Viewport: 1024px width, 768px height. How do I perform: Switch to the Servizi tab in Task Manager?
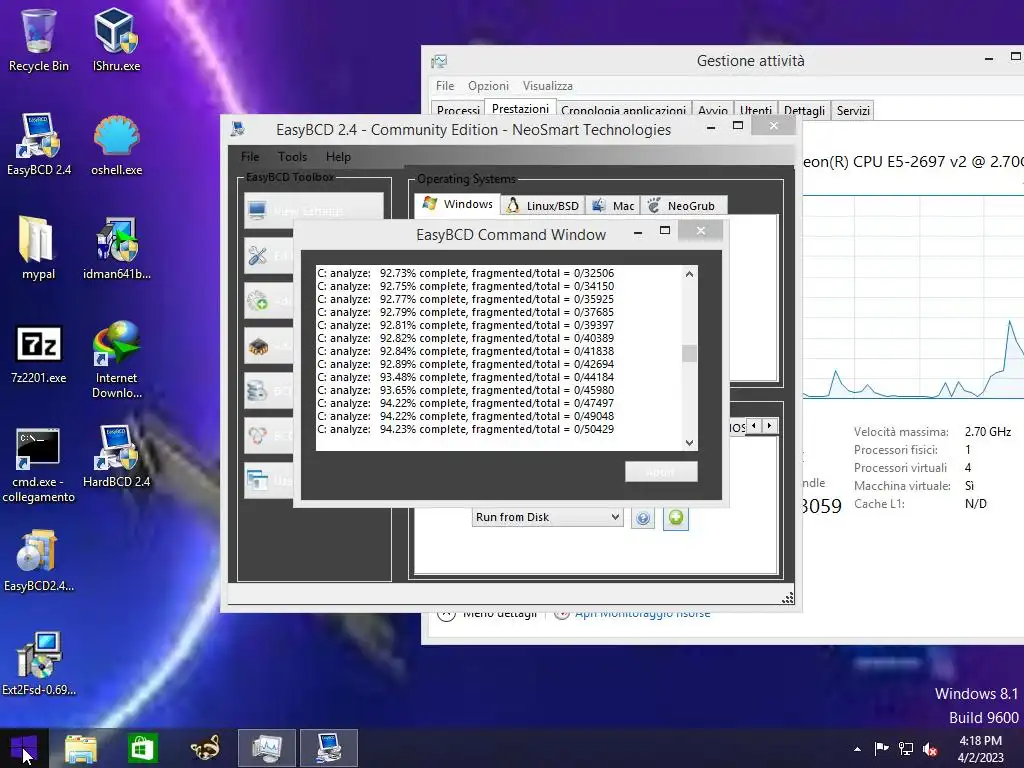(x=853, y=110)
